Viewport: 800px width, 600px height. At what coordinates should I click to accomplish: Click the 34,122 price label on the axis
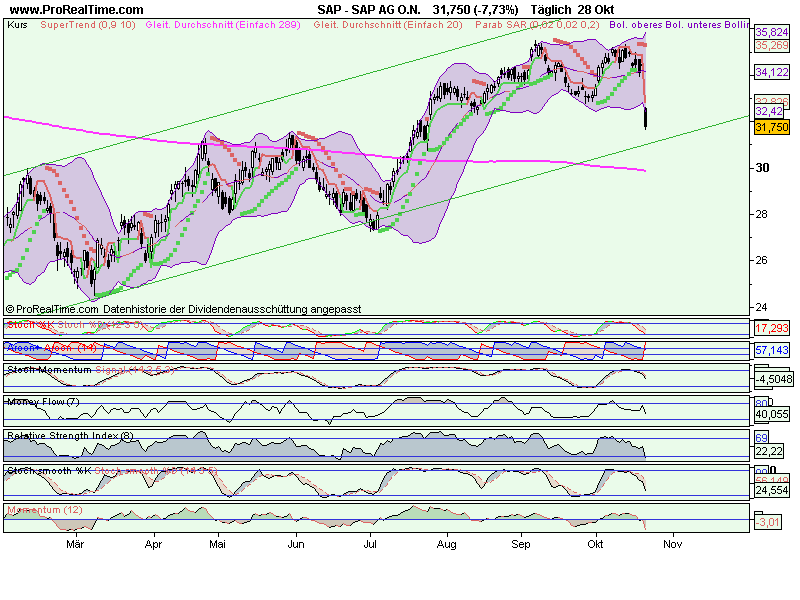click(772, 72)
